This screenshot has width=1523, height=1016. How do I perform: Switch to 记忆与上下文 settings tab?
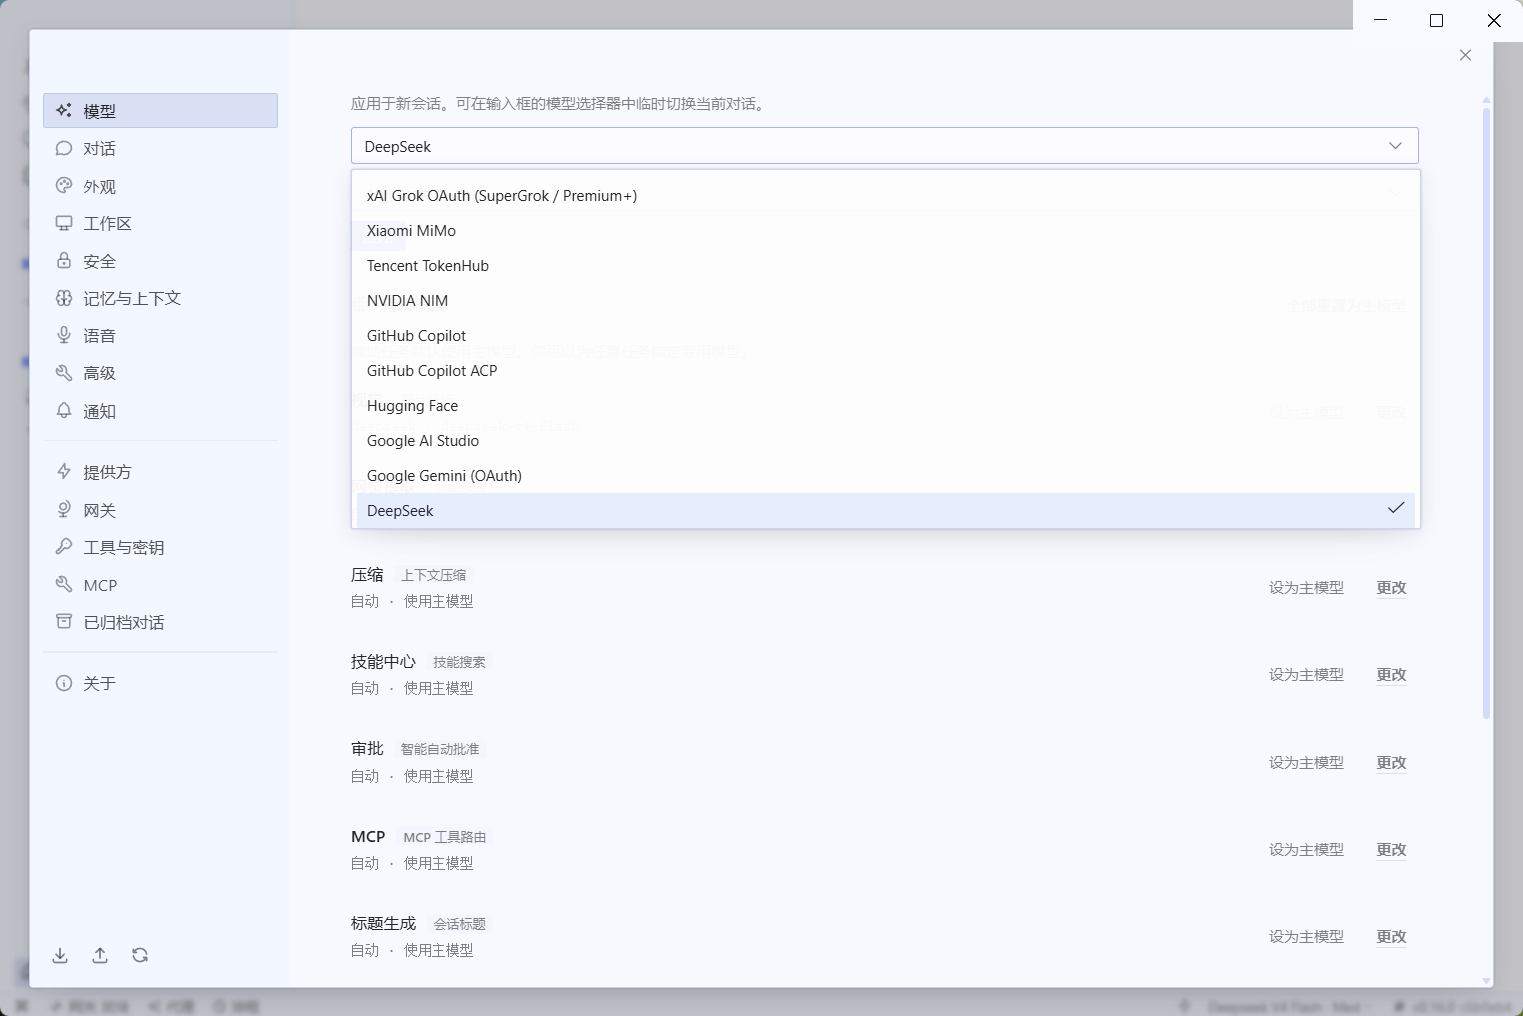(160, 298)
